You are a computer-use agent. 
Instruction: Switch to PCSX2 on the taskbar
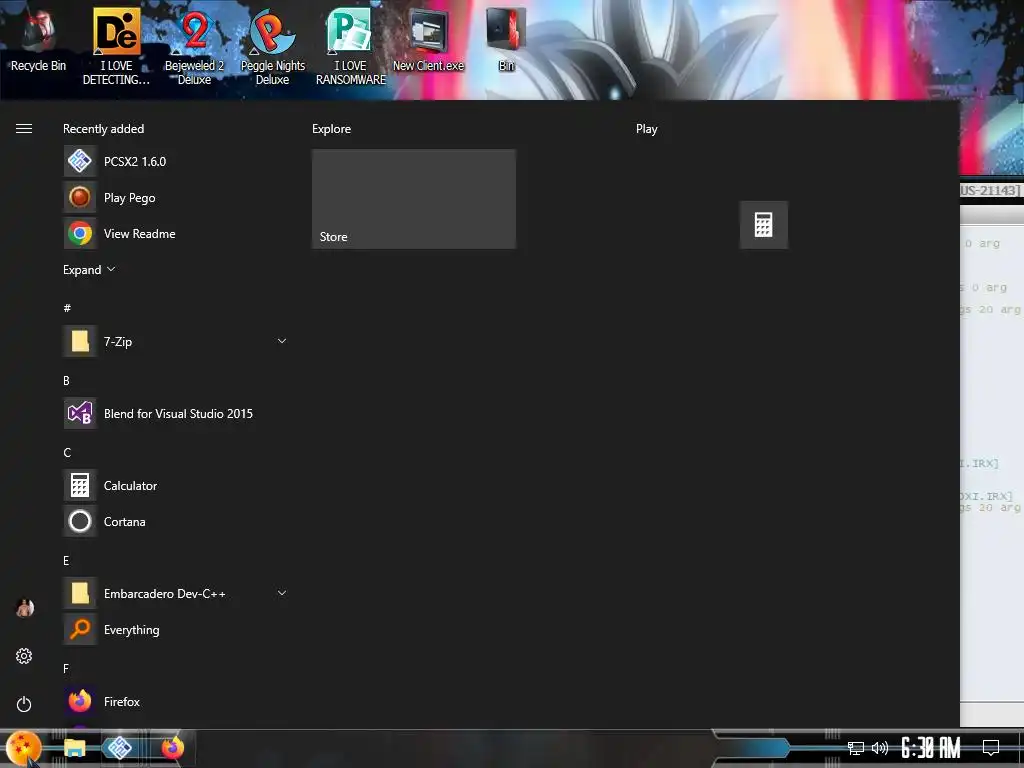pos(120,748)
